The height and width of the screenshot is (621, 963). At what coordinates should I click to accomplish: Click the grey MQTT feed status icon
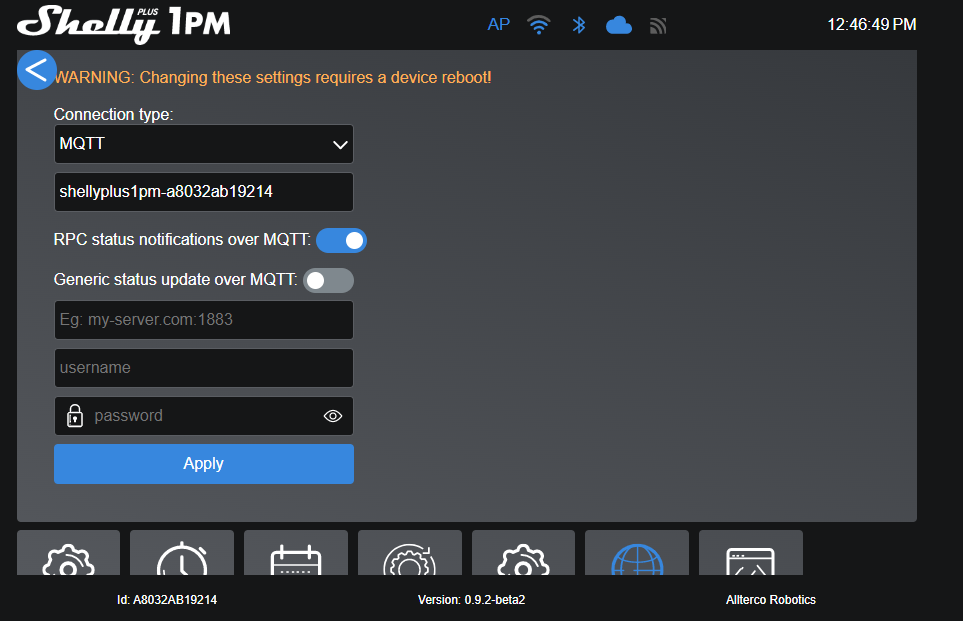pos(658,25)
